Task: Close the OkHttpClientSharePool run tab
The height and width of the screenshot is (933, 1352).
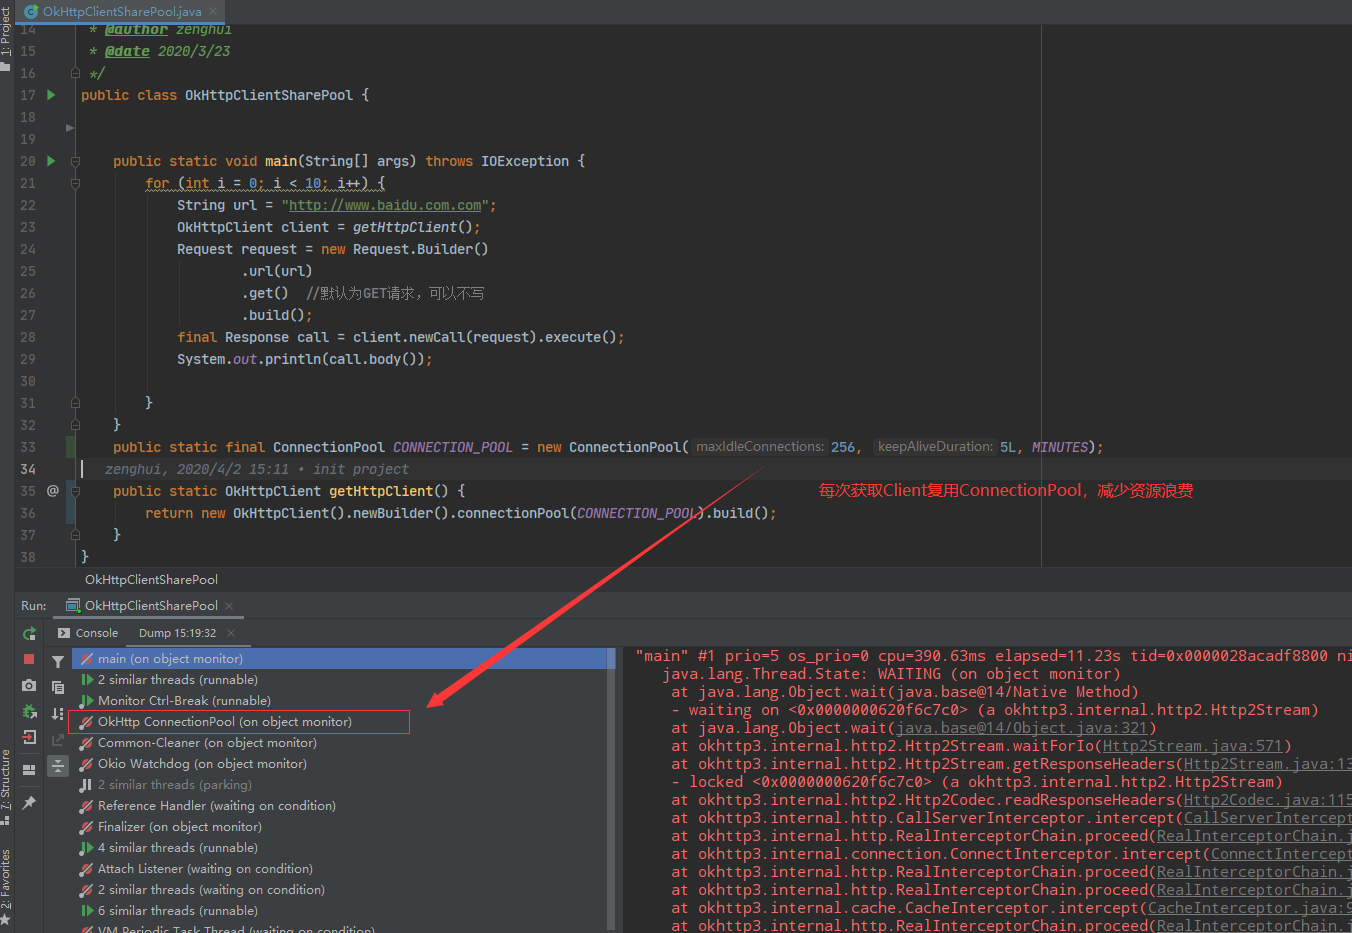Action: tap(229, 605)
